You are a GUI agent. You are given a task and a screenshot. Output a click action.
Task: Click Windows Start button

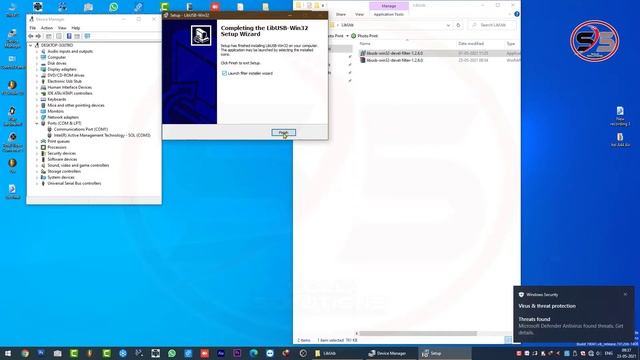pos(8,353)
